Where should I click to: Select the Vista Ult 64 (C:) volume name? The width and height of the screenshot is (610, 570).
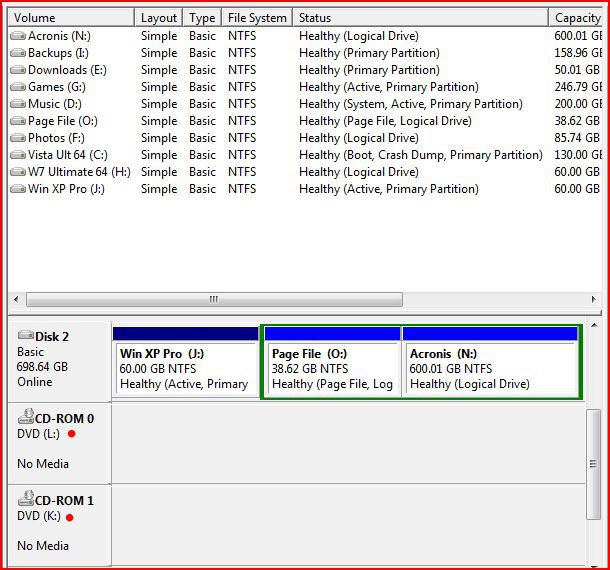coord(68,155)
